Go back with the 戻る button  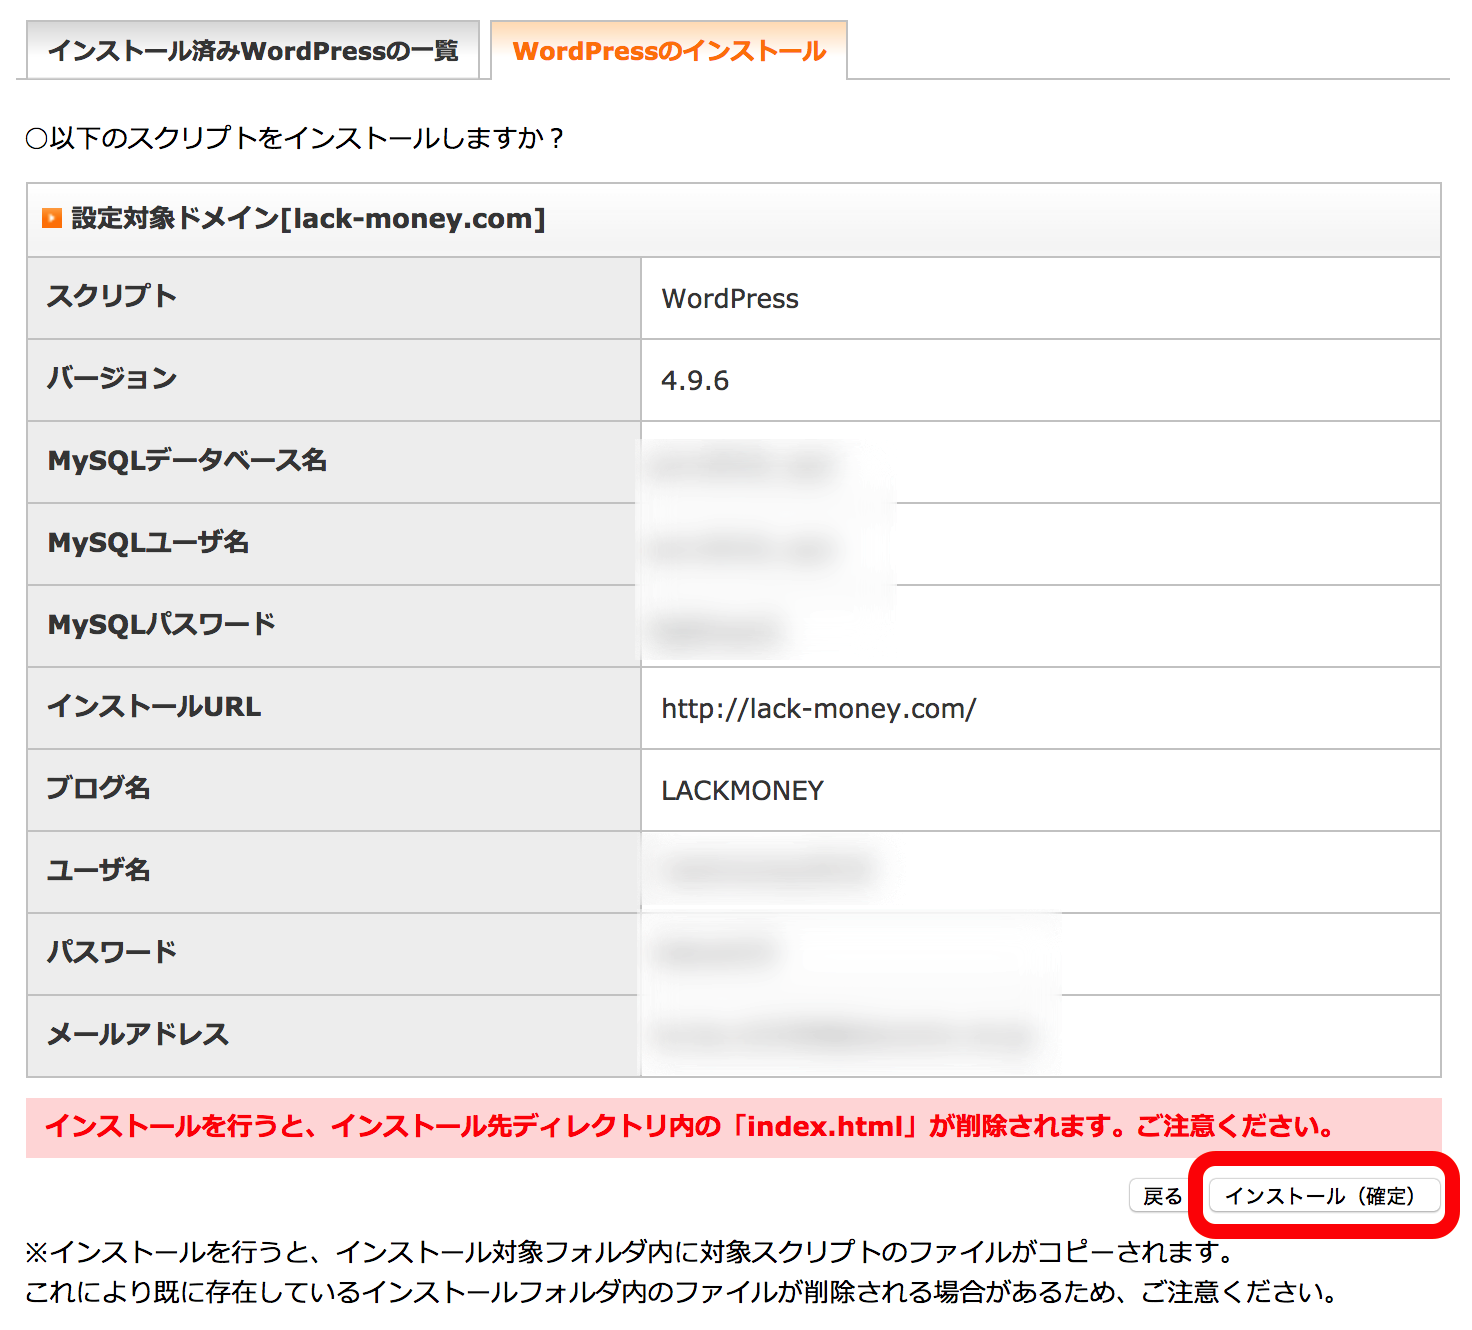click(x=1163, y=1196)
